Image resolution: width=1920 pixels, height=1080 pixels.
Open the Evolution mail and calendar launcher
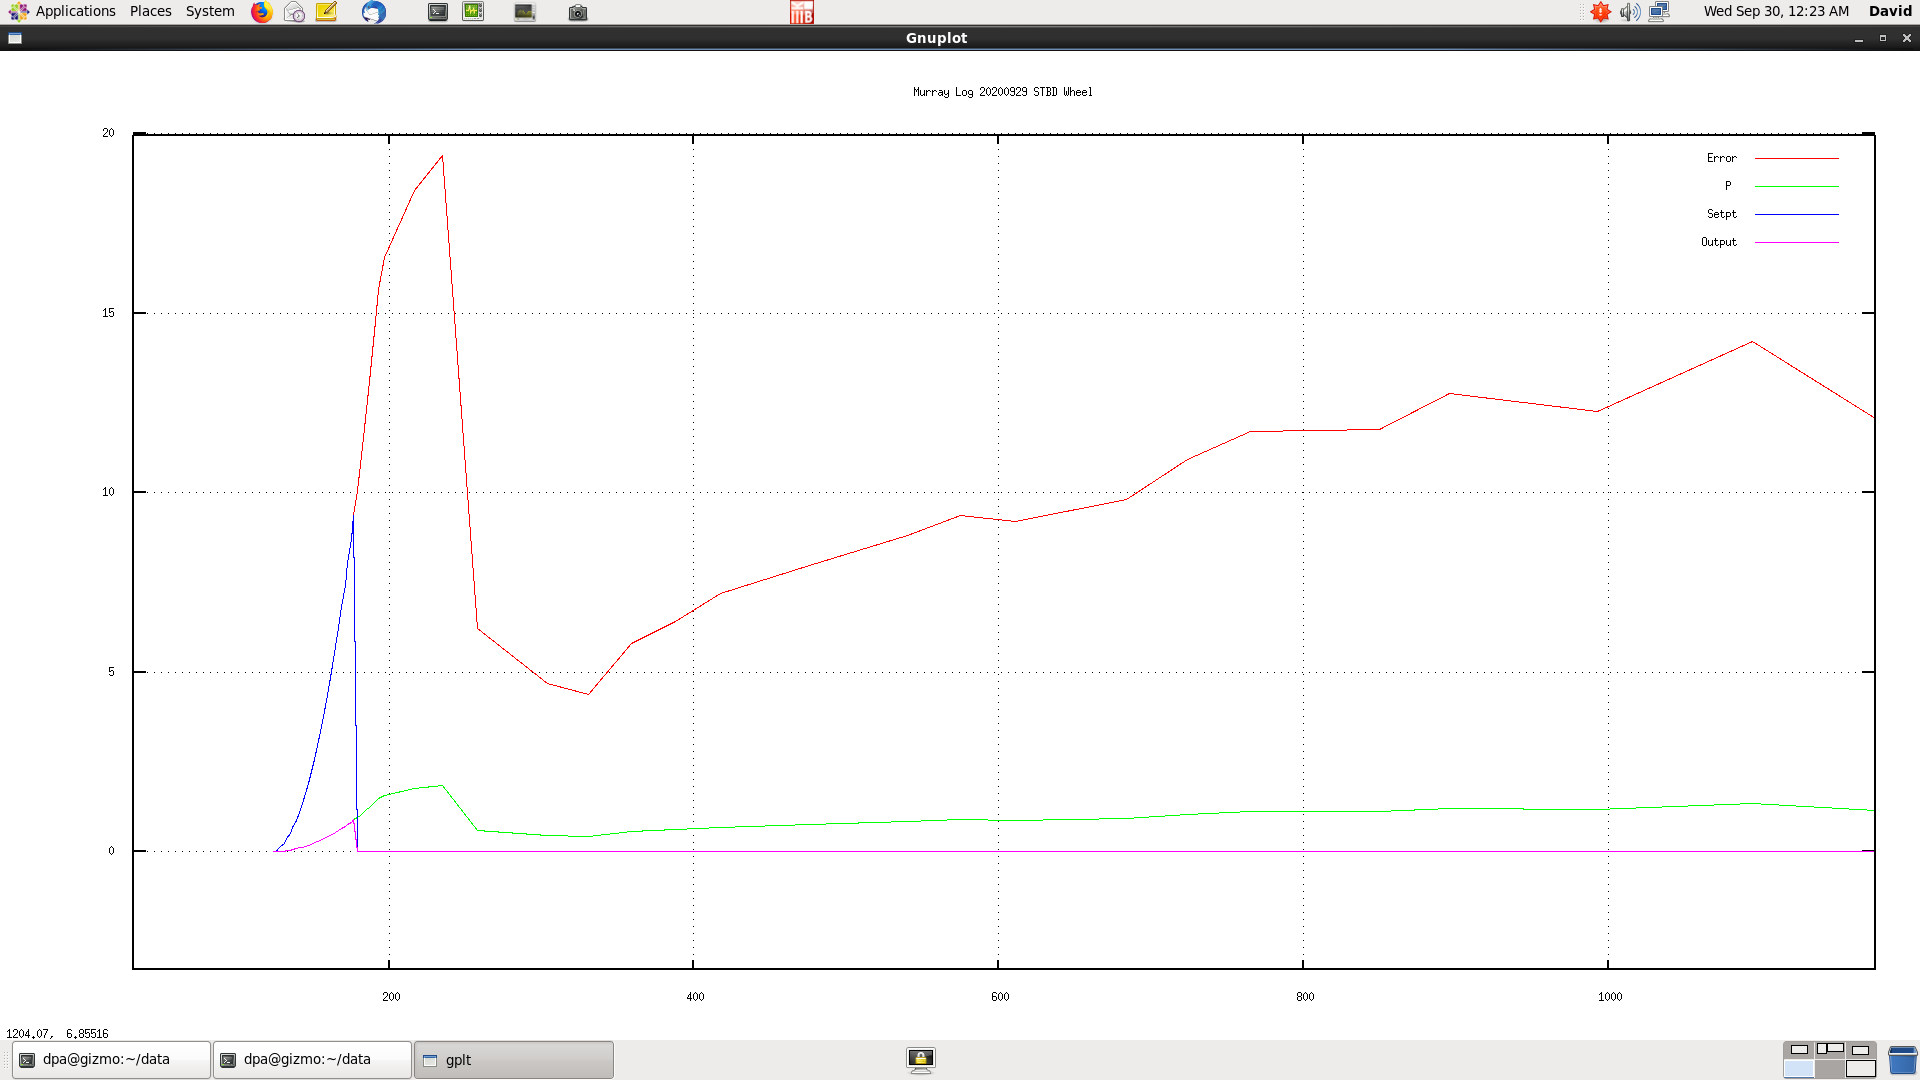(294, 12)
